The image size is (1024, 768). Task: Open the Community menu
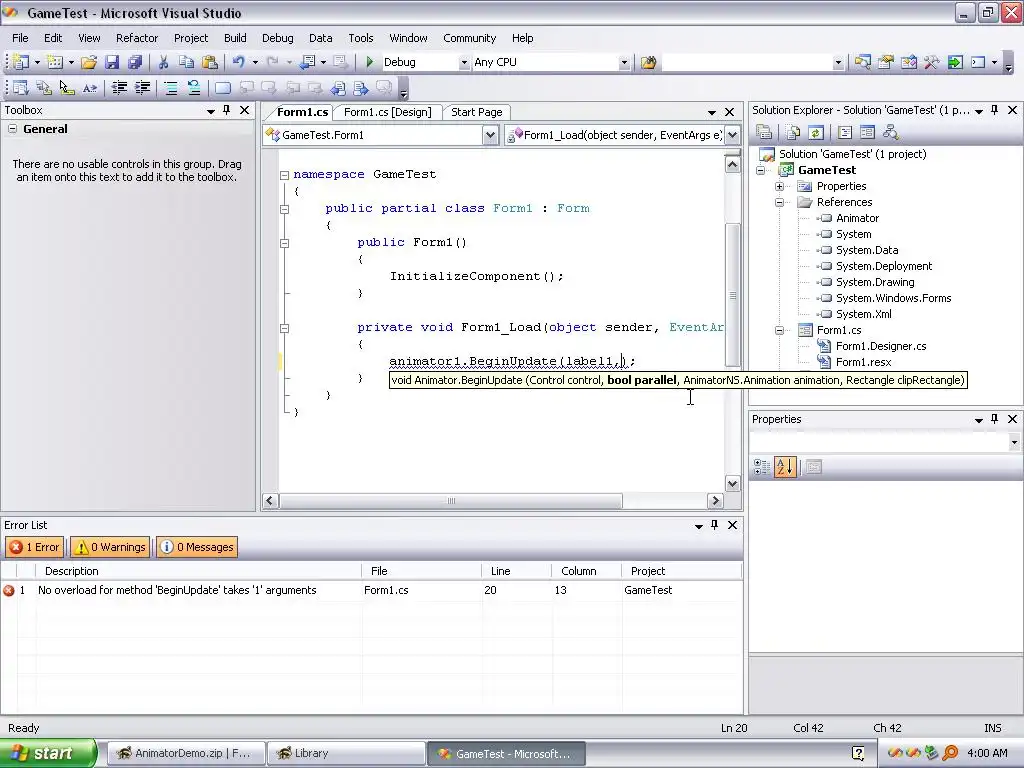(x=470, y=38)
